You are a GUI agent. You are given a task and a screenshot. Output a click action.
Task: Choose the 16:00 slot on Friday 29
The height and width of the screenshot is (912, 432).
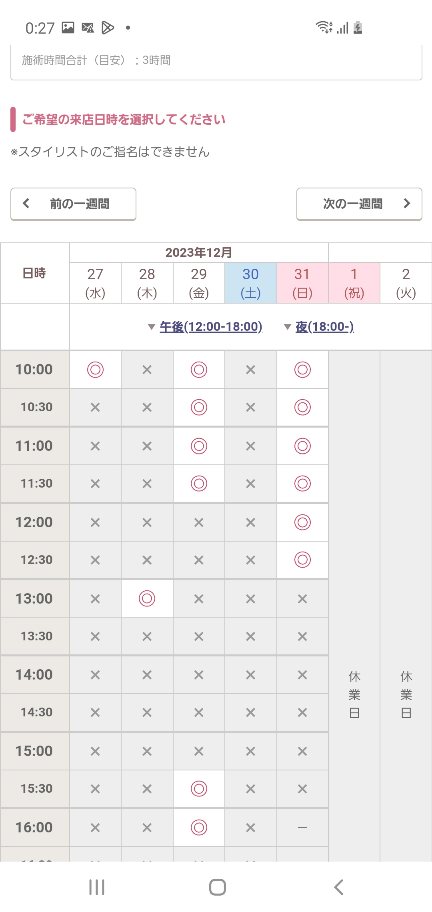coord(199,827)
